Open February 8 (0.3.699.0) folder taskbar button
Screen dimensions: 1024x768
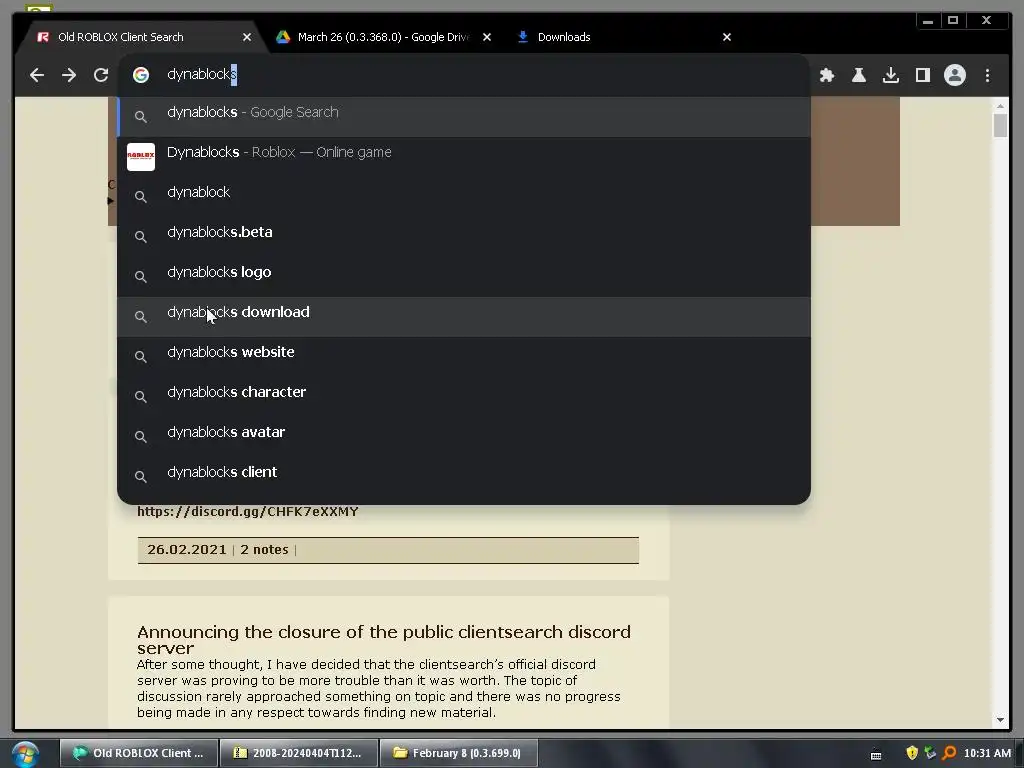coord(458,753)
